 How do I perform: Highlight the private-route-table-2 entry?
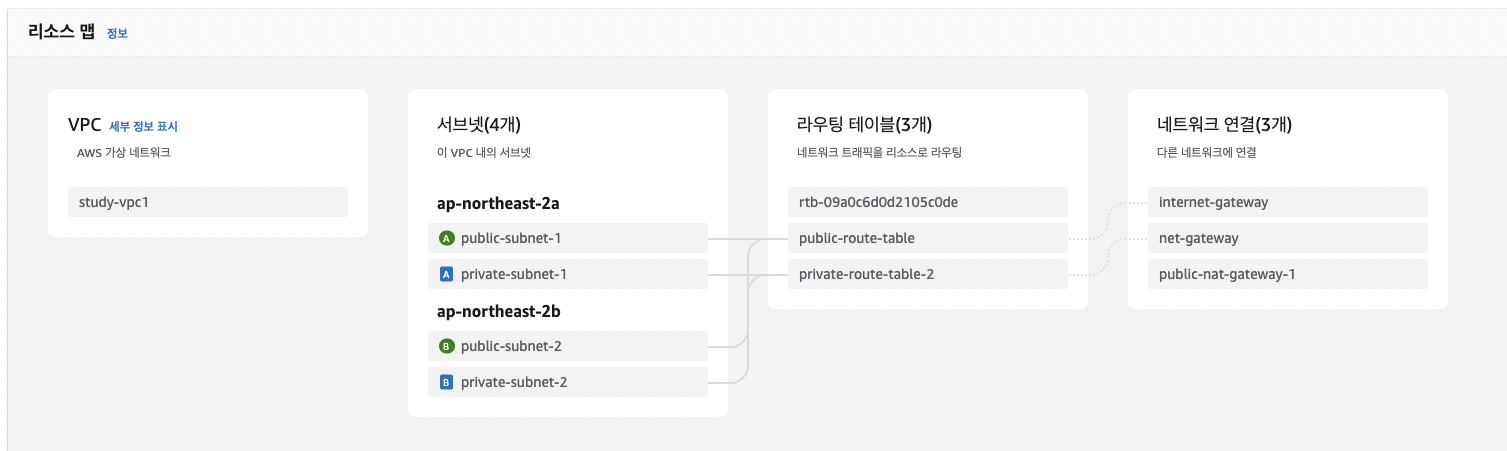tap(866, 274)
